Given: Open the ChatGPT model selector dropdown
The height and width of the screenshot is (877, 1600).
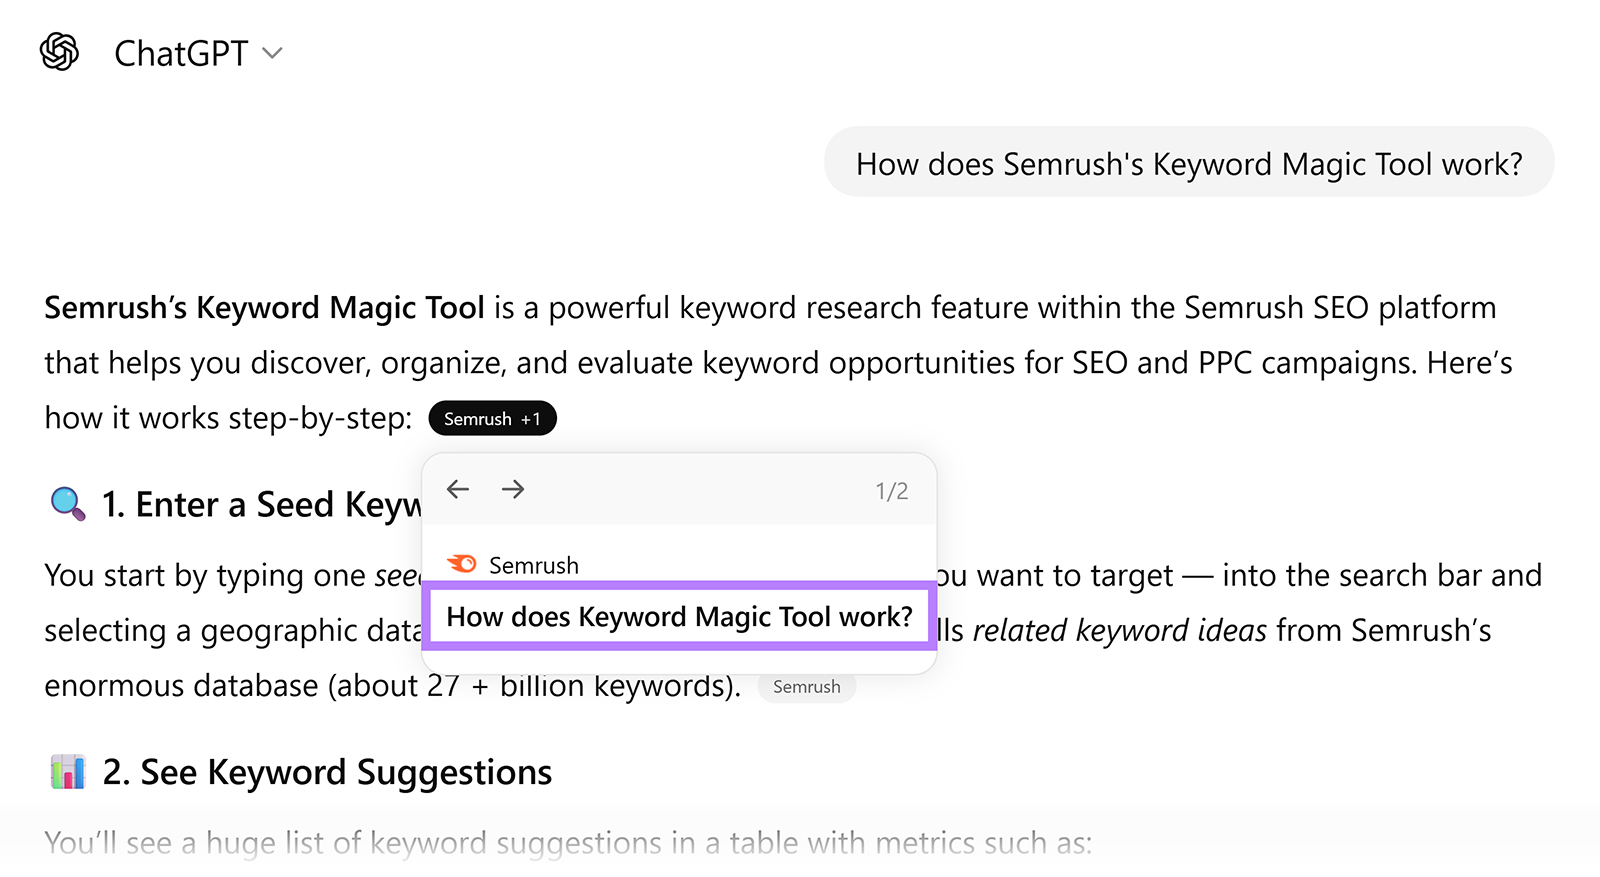Looking at the screenshot, I should pos(273,53).
